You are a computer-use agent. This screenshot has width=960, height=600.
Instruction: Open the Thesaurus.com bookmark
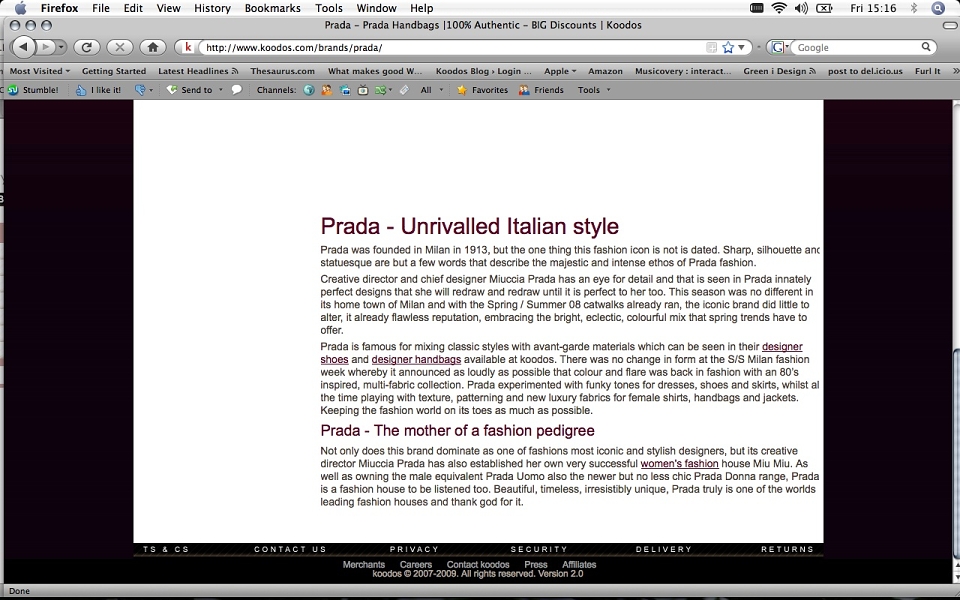coord(282,71)
